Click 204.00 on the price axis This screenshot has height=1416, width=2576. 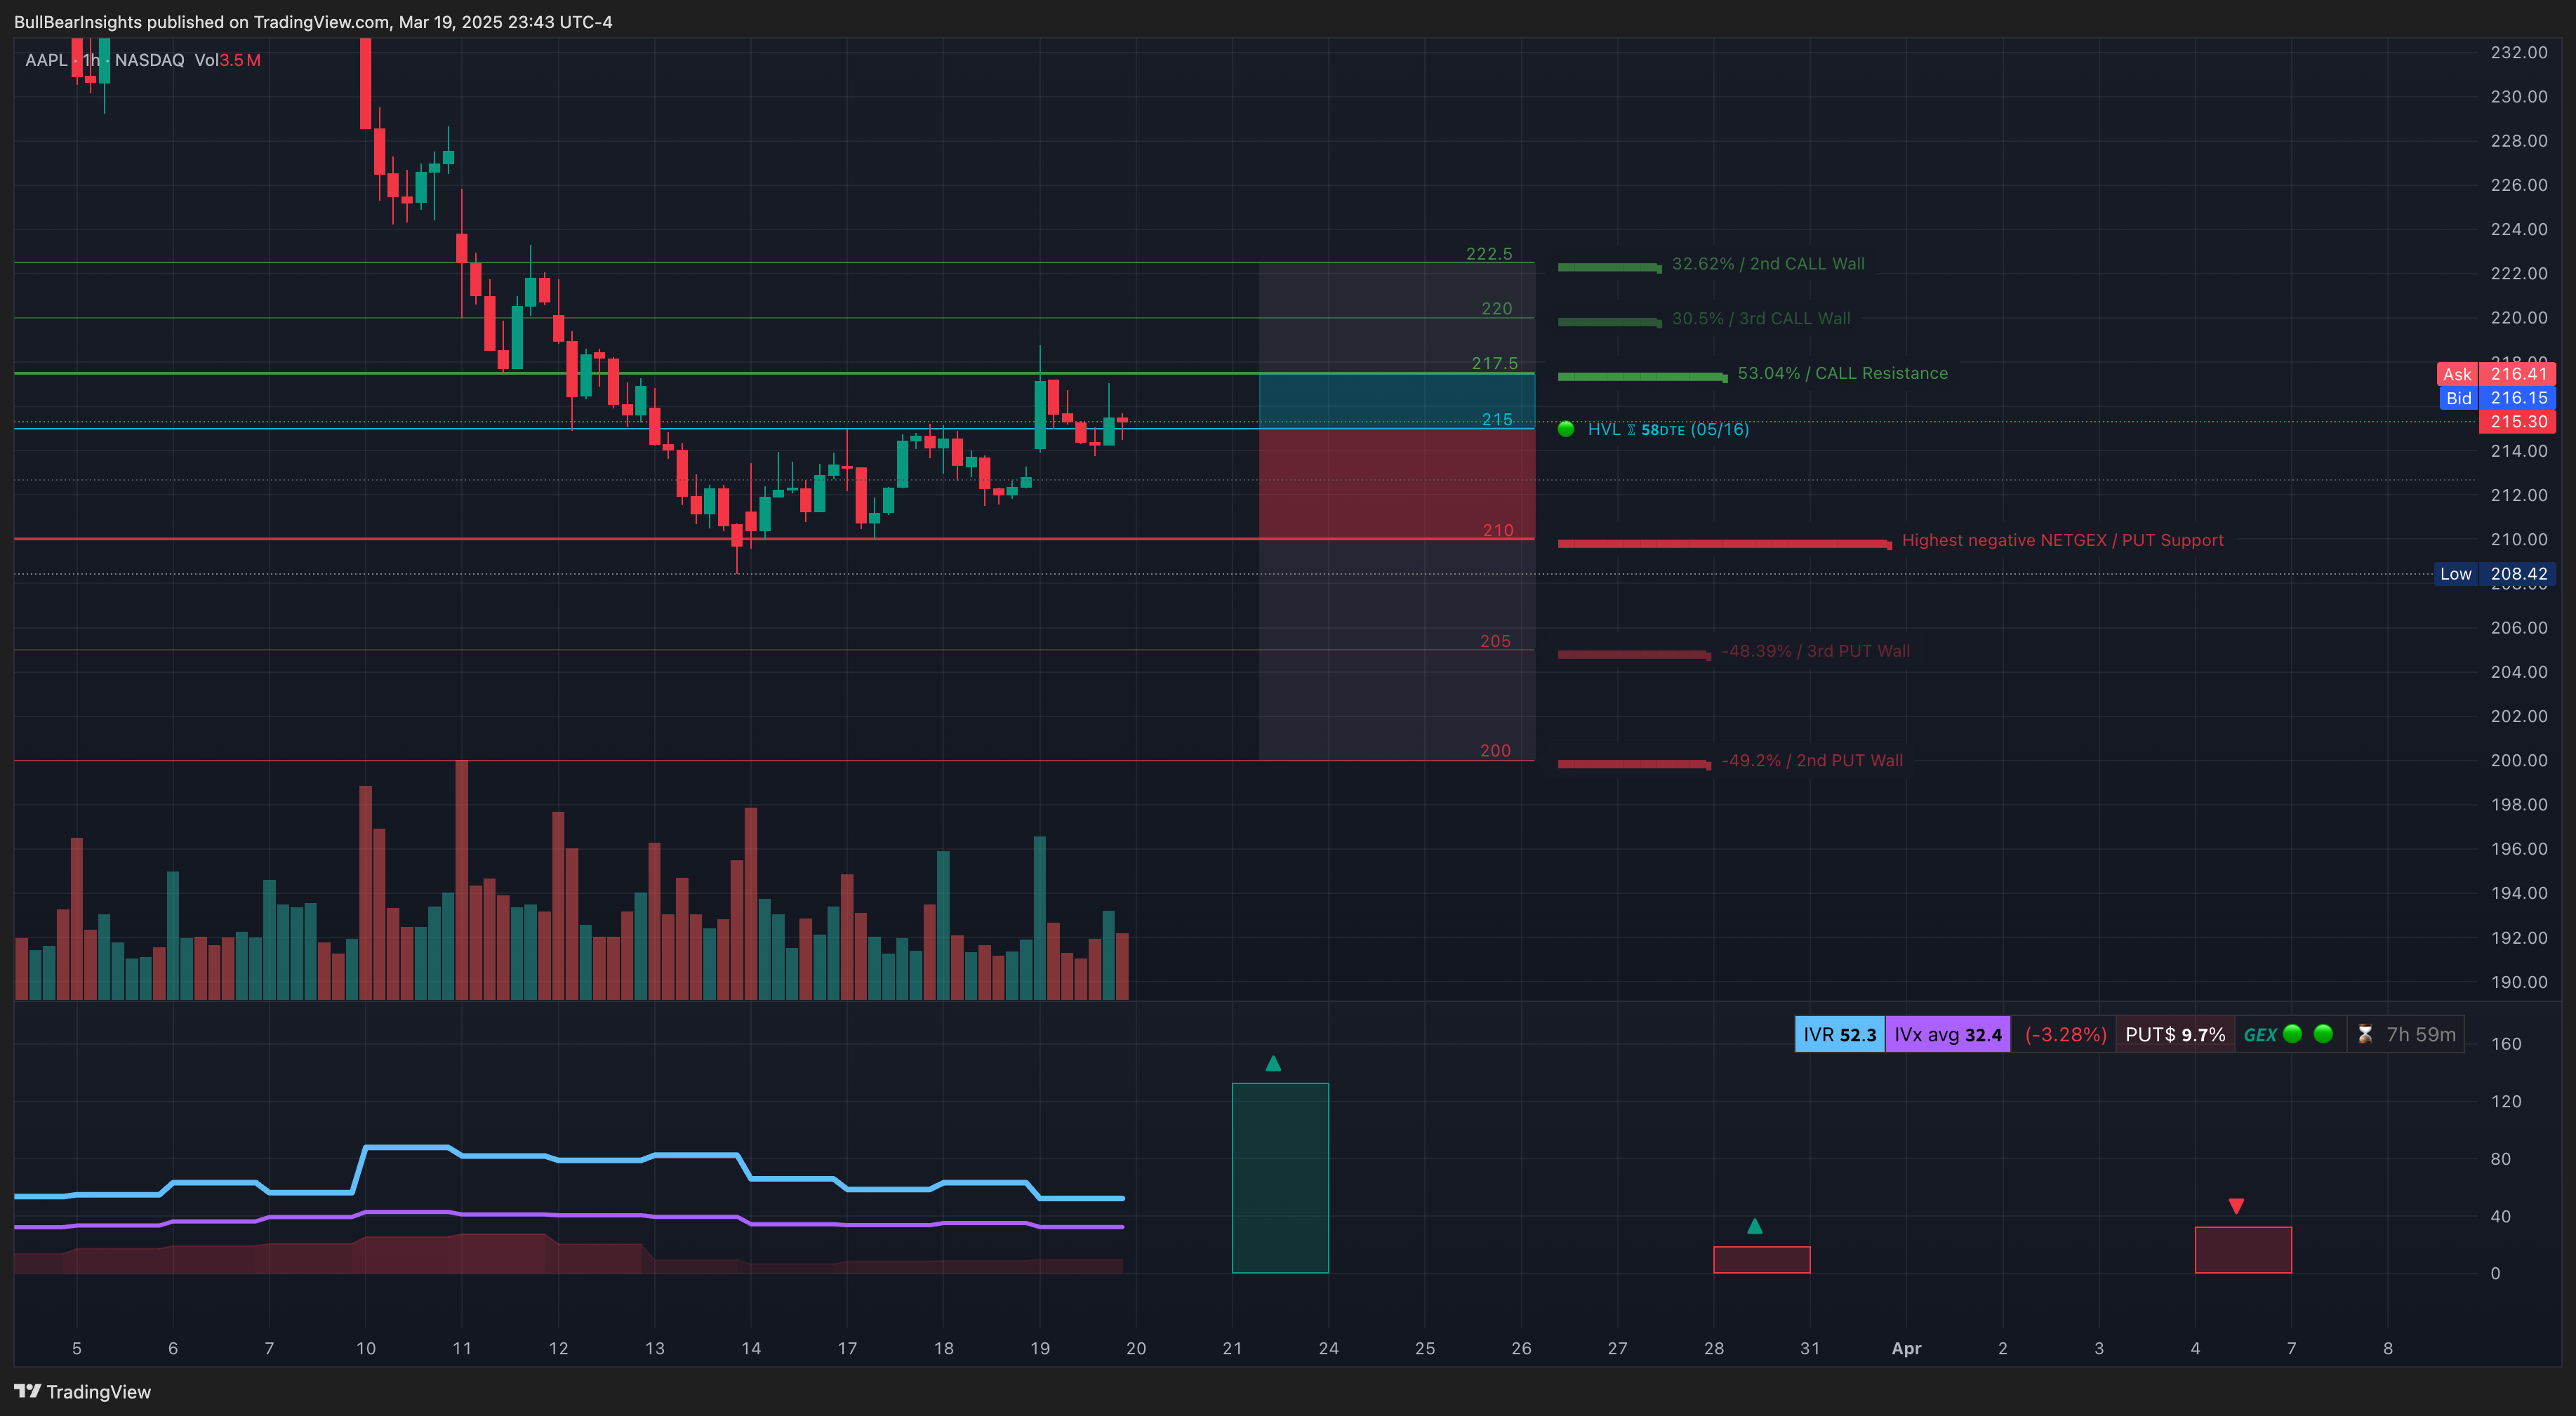tap(2519, 672)
